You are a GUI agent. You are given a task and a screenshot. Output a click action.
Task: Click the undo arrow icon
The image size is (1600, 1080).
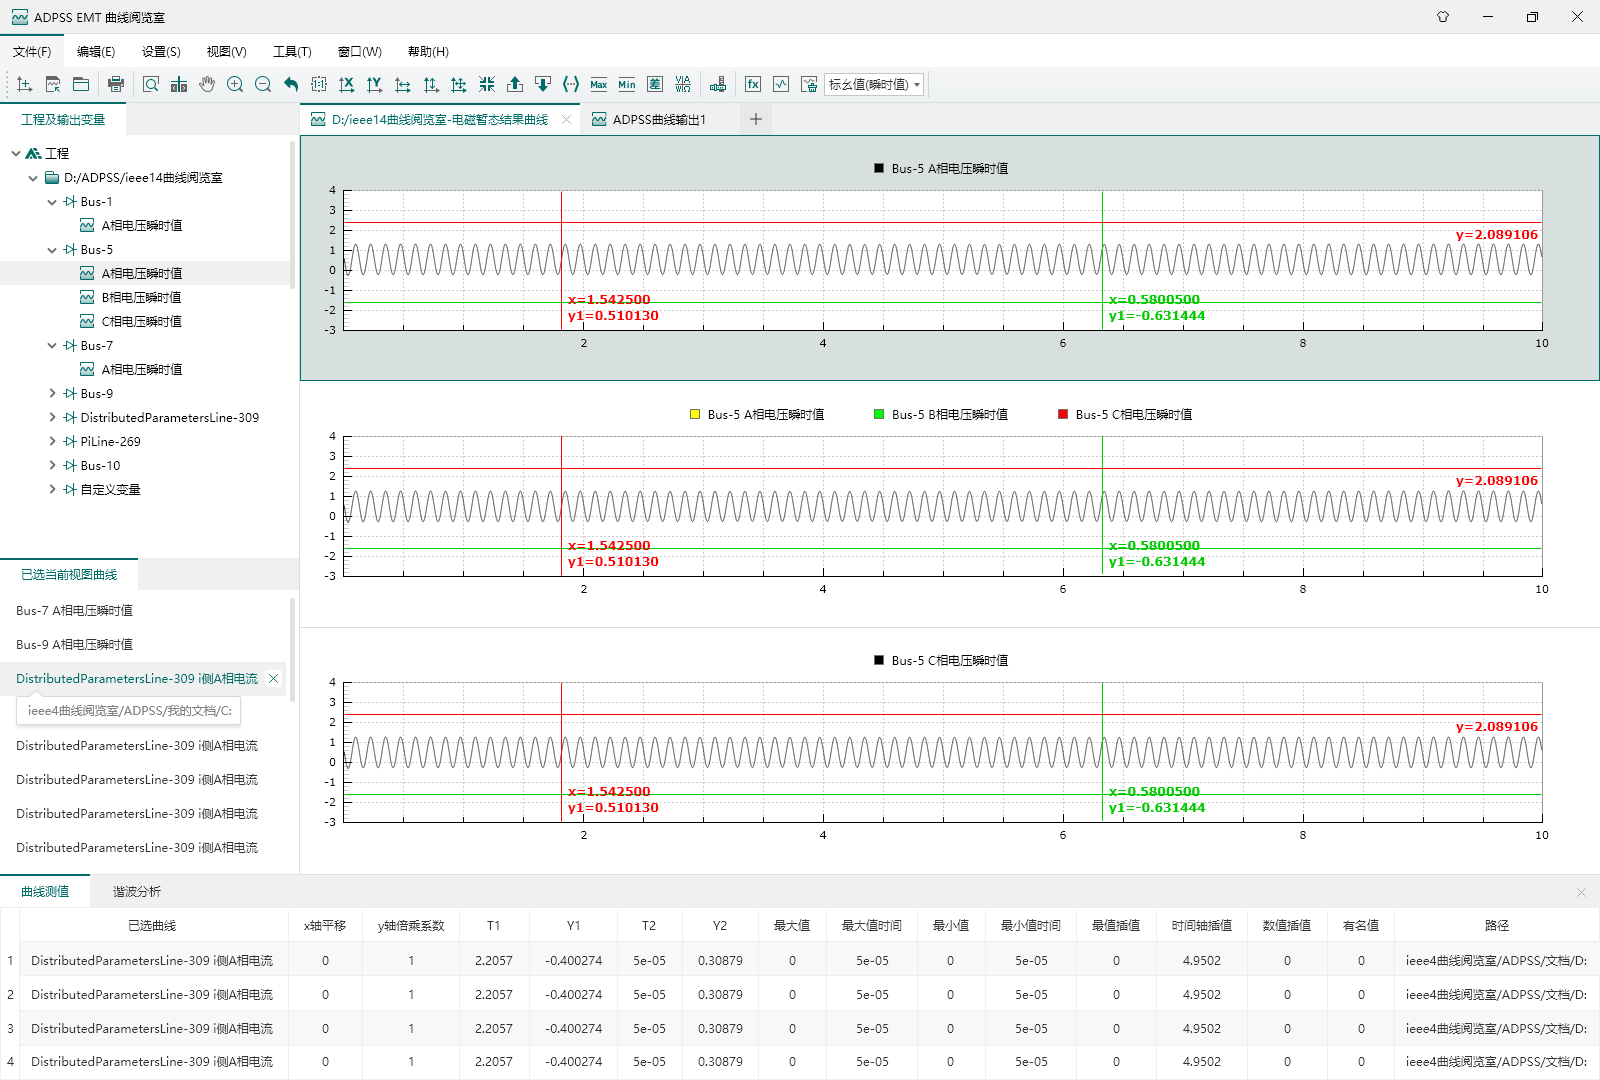click(x=291, y=85)
